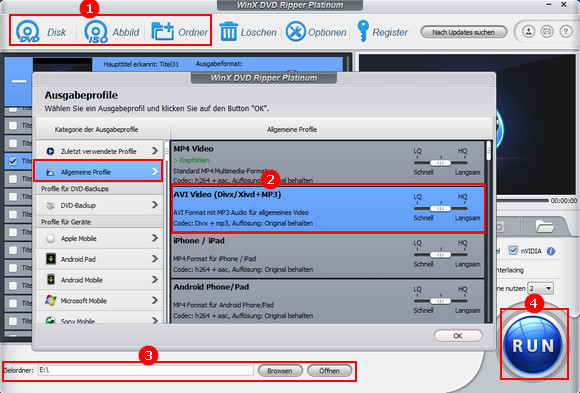580x393 pixels.
Task: Adjust Android Phone/Pad quality slider
Action: (440, 301)
